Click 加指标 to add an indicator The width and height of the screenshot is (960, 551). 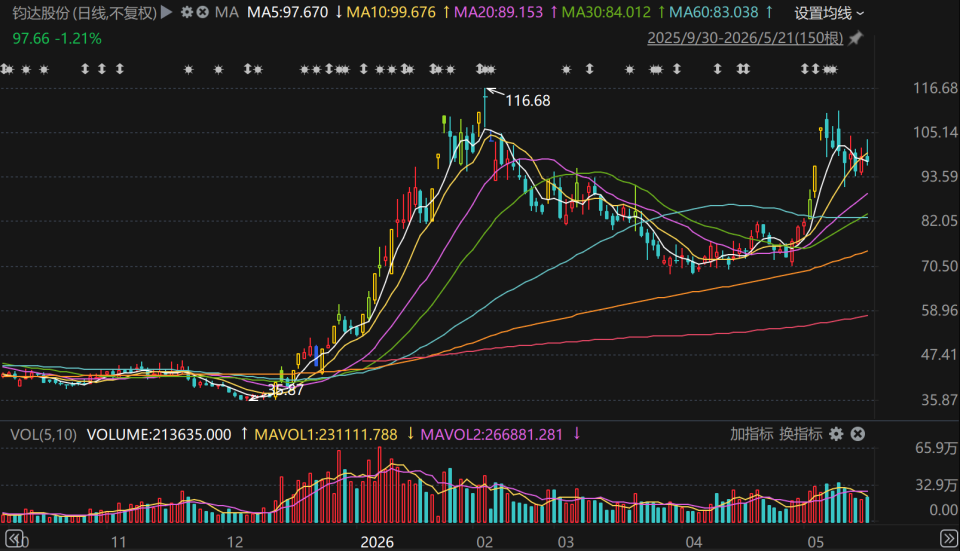point(751,434)
